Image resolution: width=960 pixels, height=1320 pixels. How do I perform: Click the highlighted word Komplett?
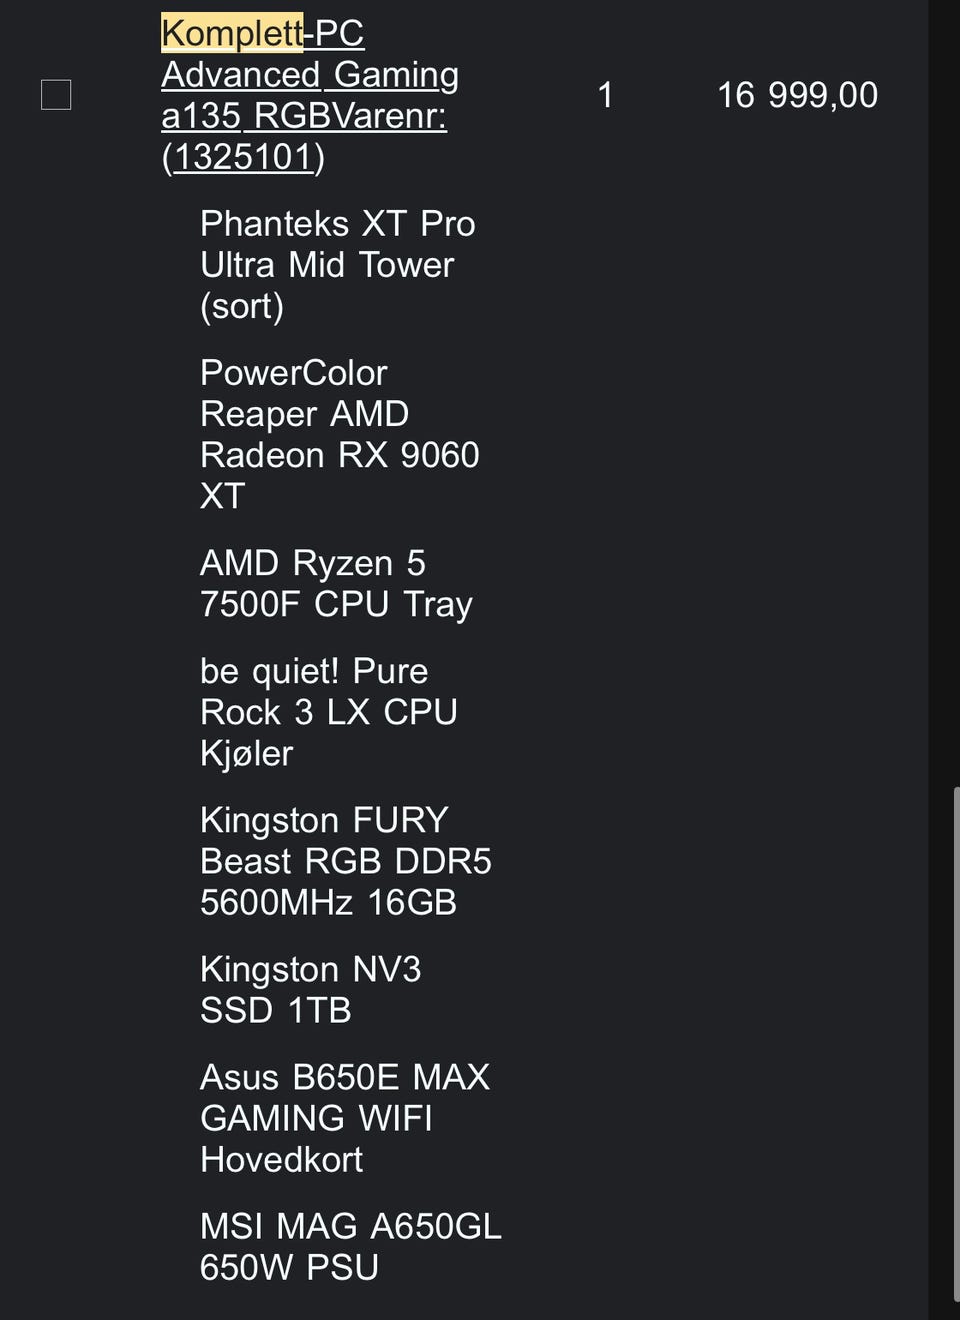click(x=232, y=34)
